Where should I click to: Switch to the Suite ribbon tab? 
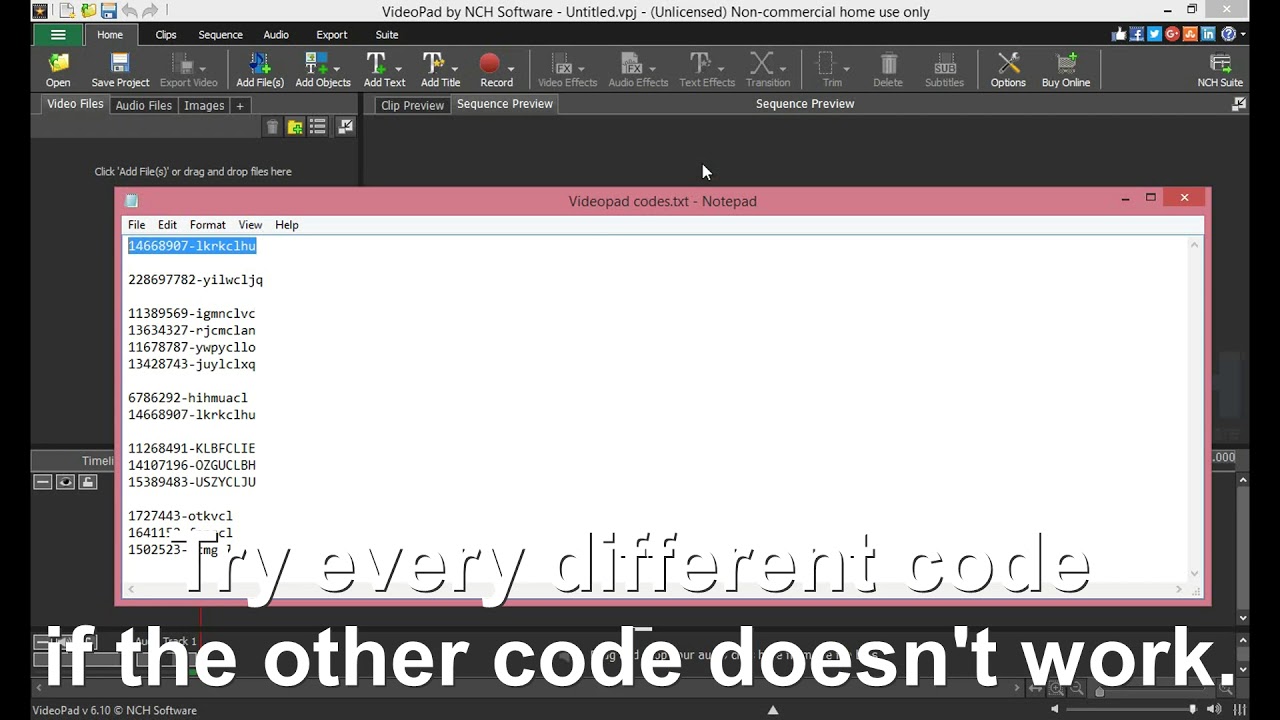click(x=387, y=34)
